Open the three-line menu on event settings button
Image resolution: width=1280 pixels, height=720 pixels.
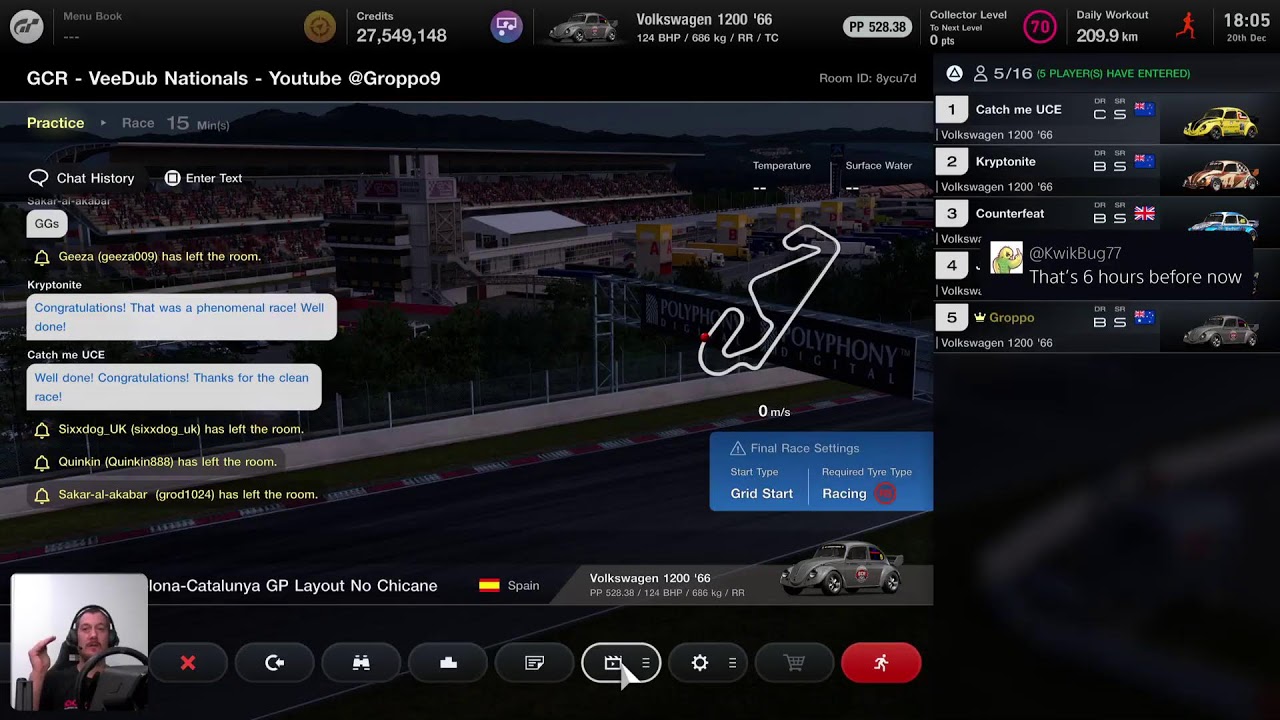(646, 663)
